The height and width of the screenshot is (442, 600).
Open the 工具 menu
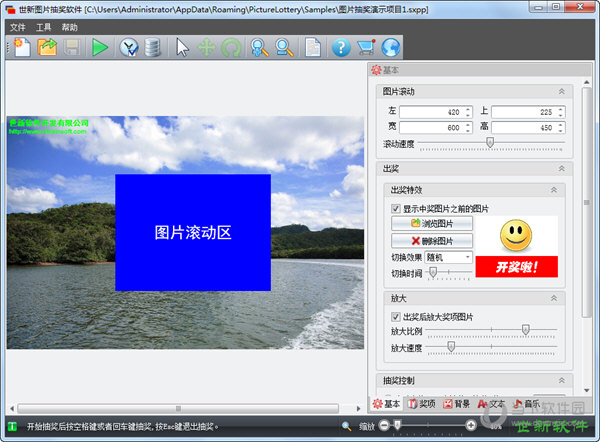45,27
